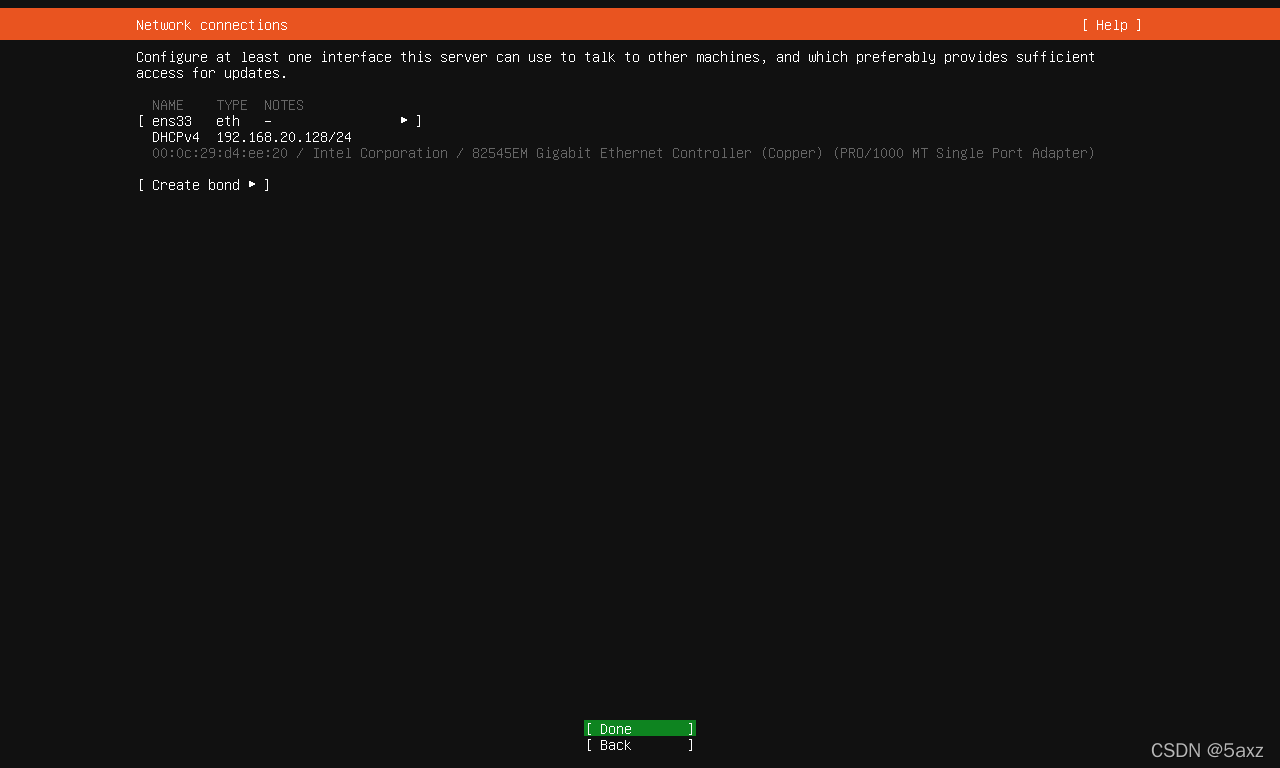
Task: Click the eth type value
Action: coord(228,121)
